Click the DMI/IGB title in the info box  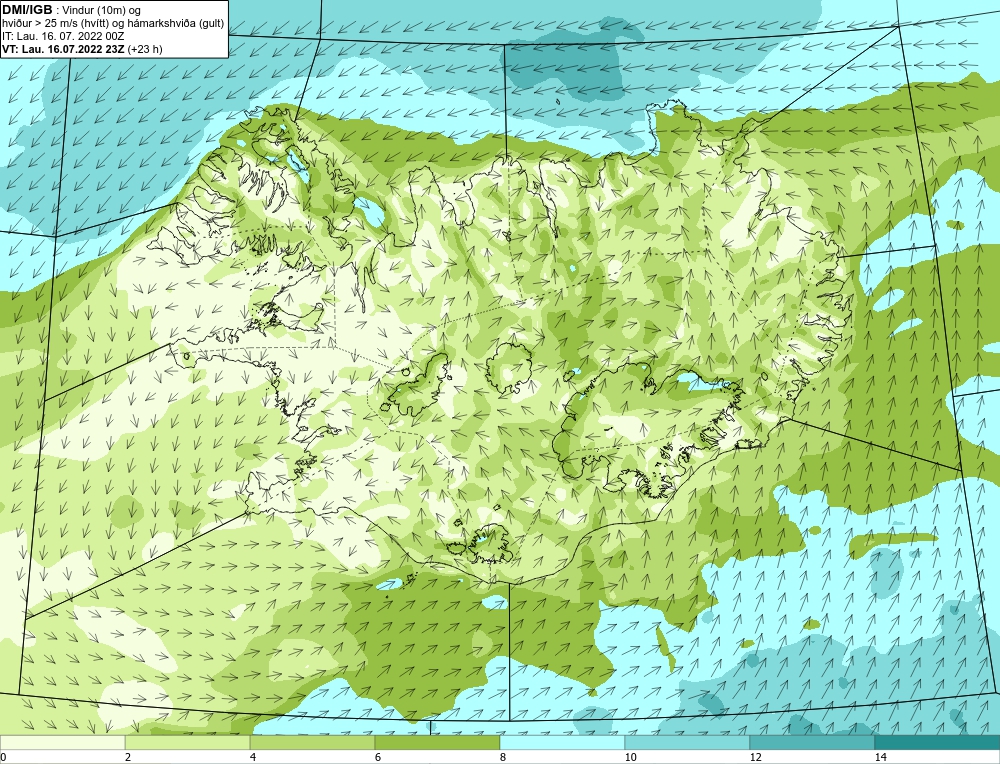(27, 10)
